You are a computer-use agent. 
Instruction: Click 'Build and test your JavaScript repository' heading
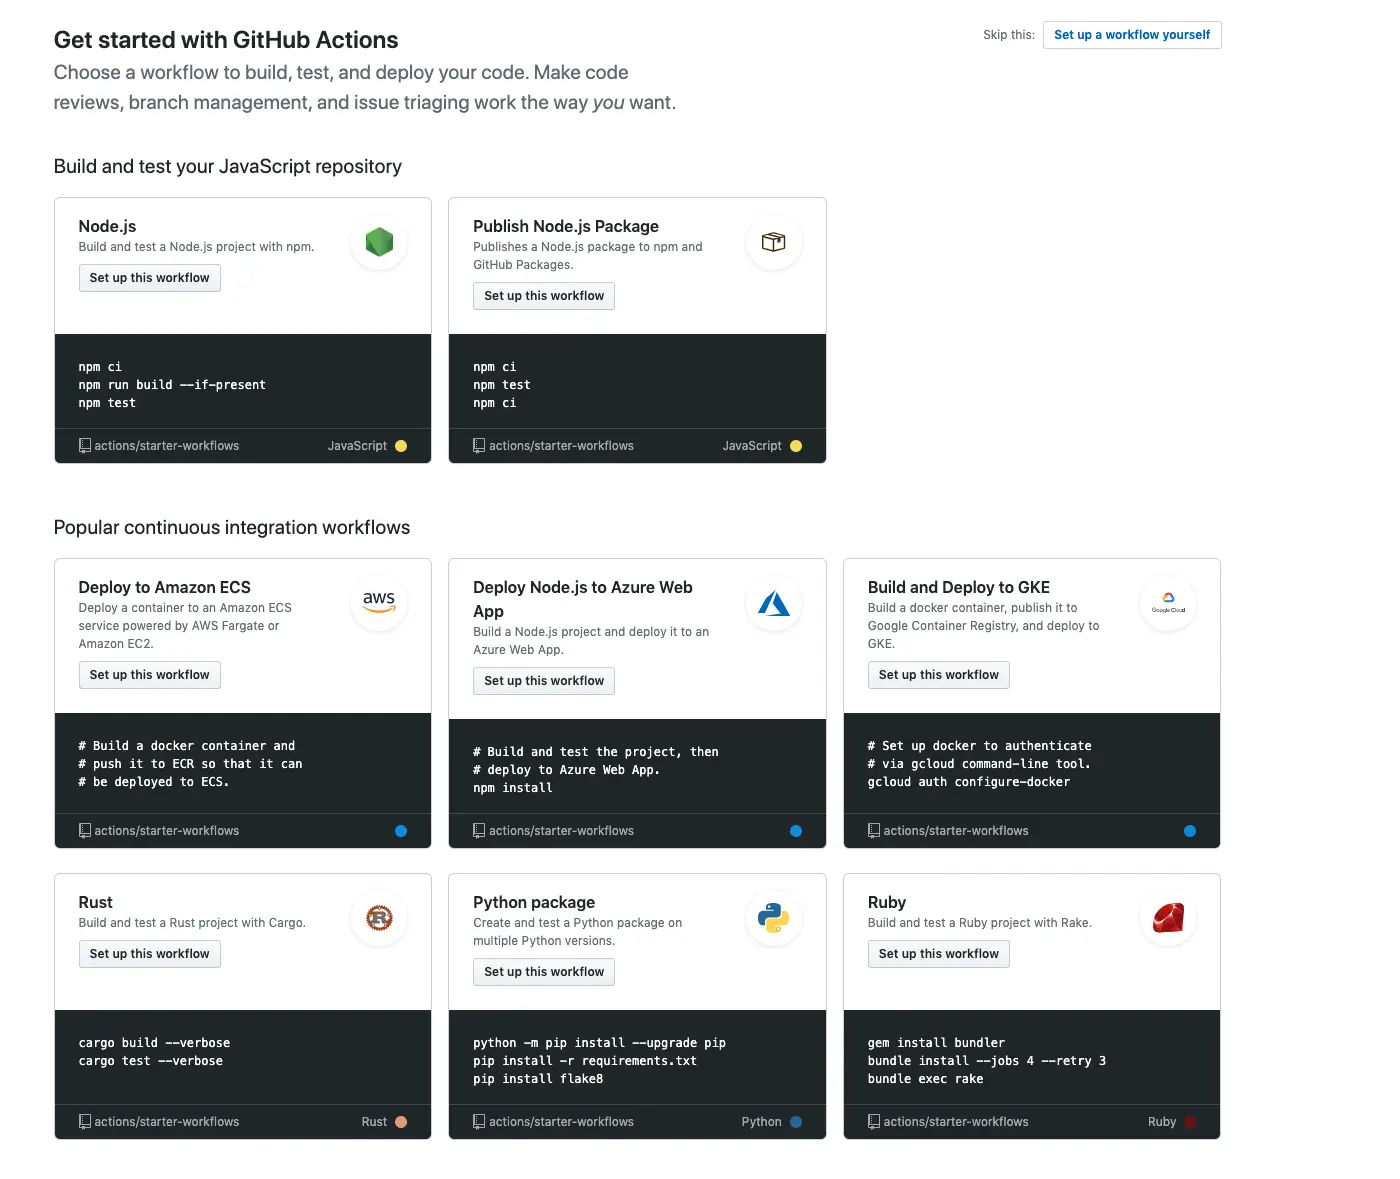click(228, 167)
